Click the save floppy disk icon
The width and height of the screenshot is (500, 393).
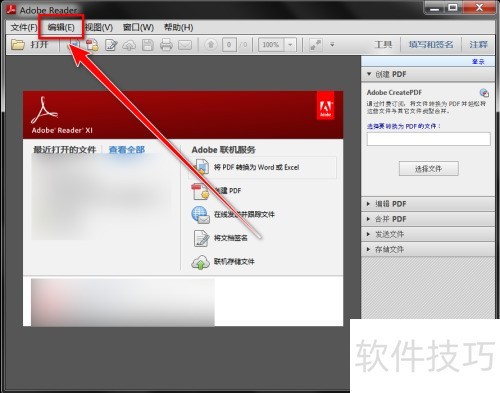point(147,45)
